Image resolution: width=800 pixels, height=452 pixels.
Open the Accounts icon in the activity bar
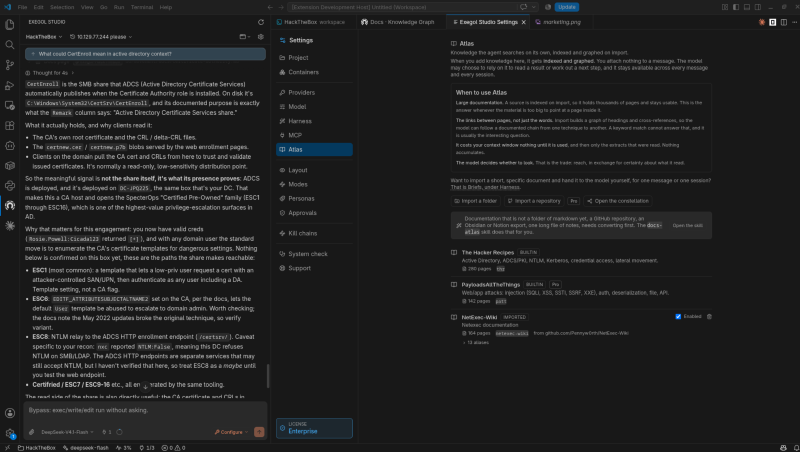point(9,413)
